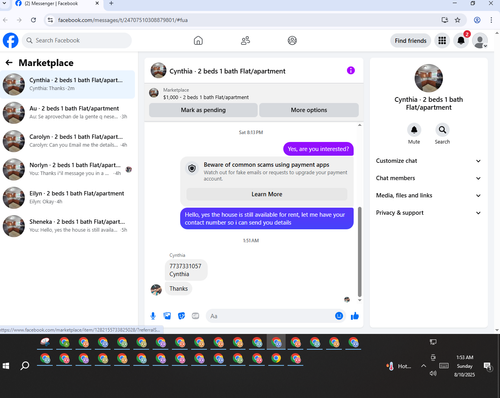The width and height of the screenshot is (500, 398).
Task: Mute the conversation with bell icon
Action: click(414, 130)
